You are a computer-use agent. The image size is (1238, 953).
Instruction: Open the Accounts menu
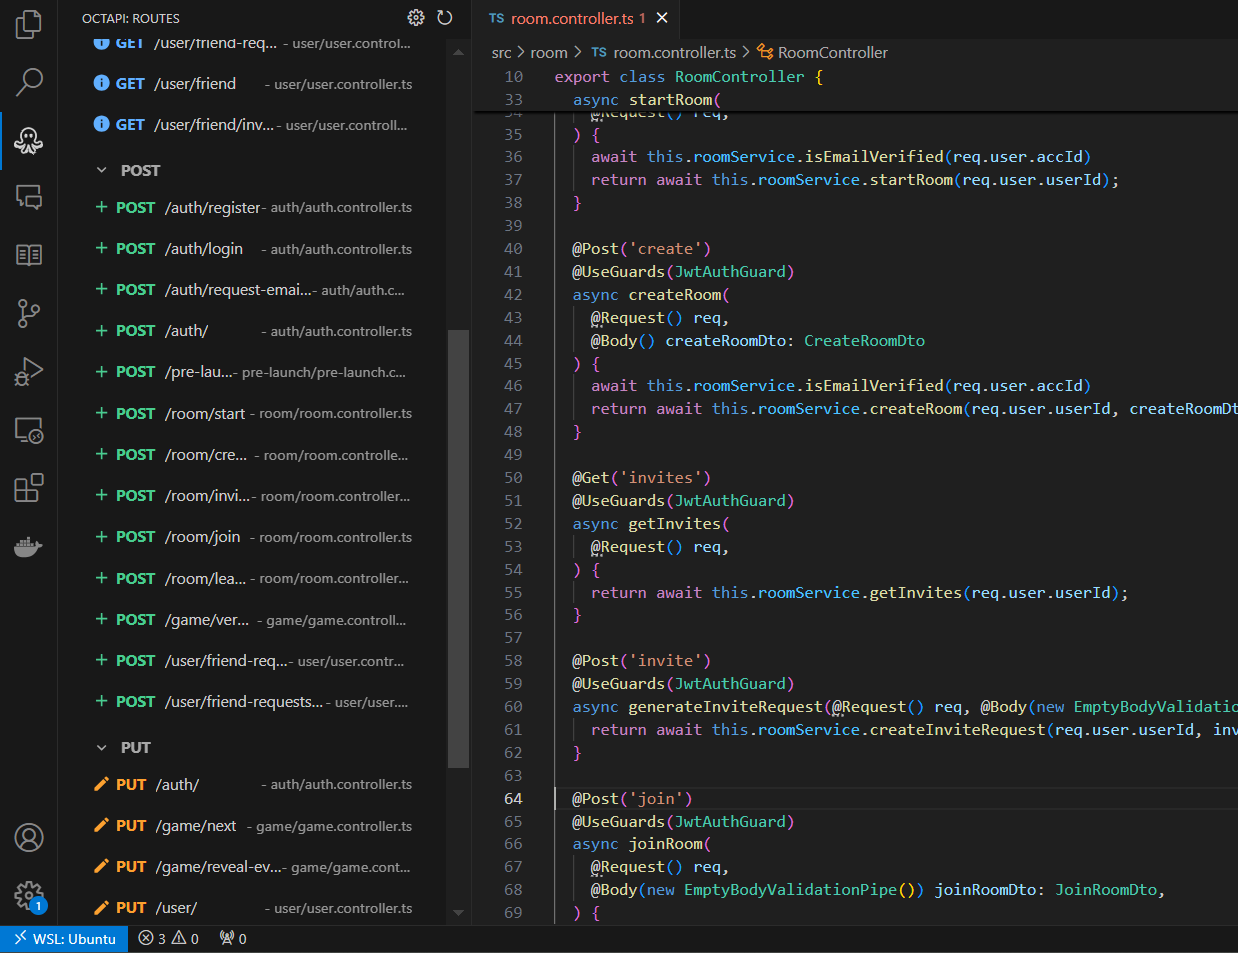29,837
